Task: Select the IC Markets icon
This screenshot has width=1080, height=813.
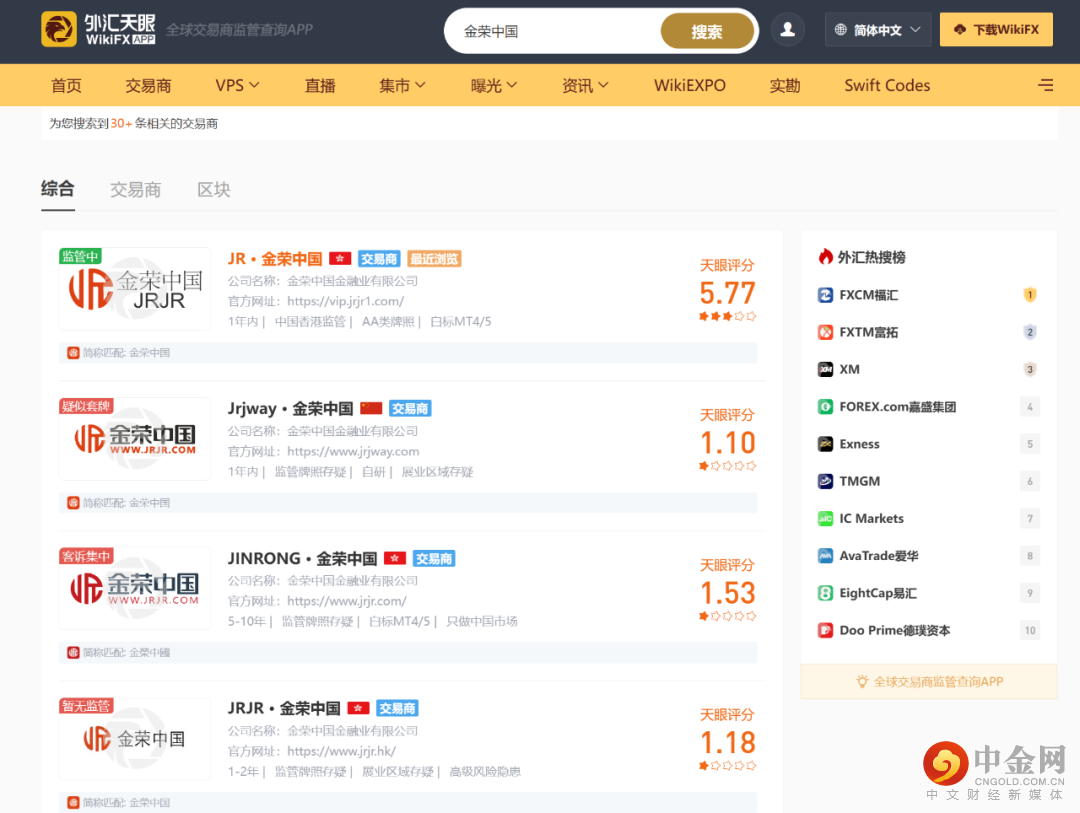Action: click(822, 518)
